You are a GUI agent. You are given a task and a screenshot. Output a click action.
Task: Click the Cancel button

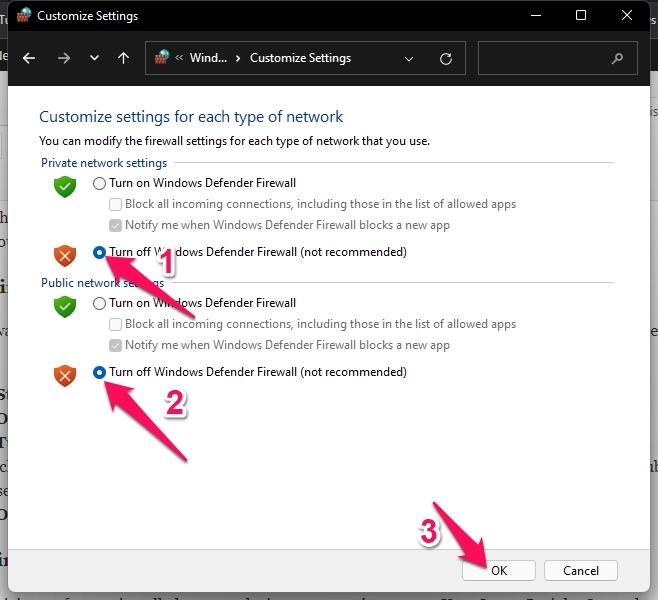click(581, 571)
